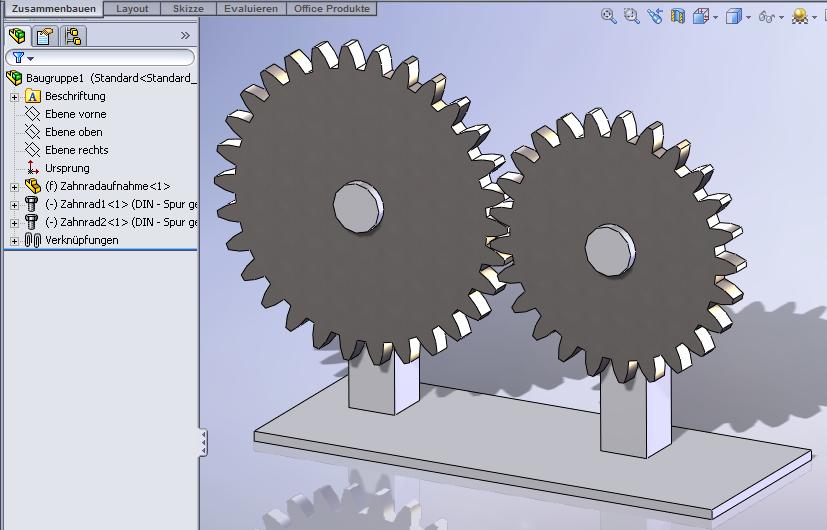
Task: Open the View Orientation dropdown
Action: (x=703, y=16)
